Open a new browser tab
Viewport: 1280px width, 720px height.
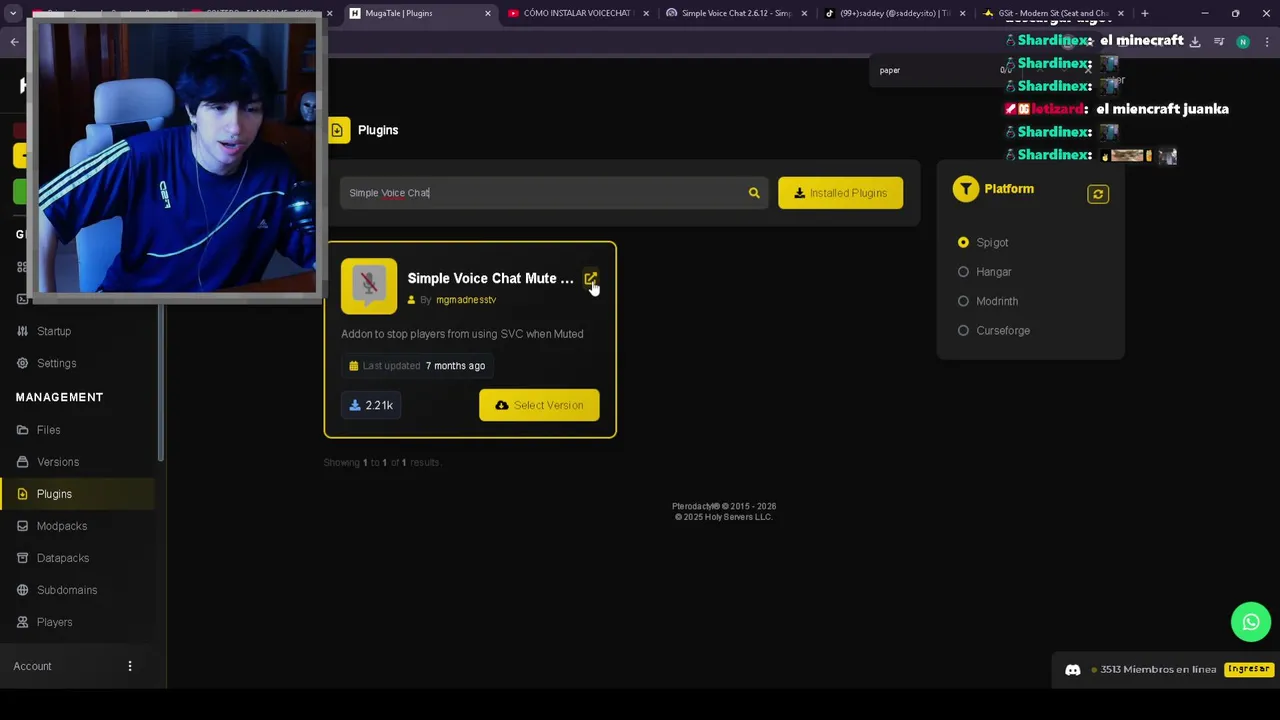(1145, 13)
